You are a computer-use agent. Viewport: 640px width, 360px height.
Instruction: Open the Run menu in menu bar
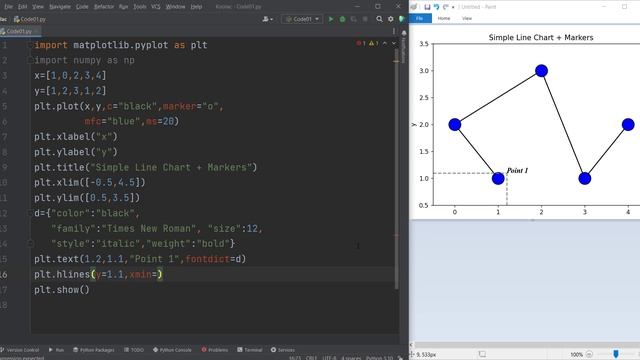tap(123, 7)
